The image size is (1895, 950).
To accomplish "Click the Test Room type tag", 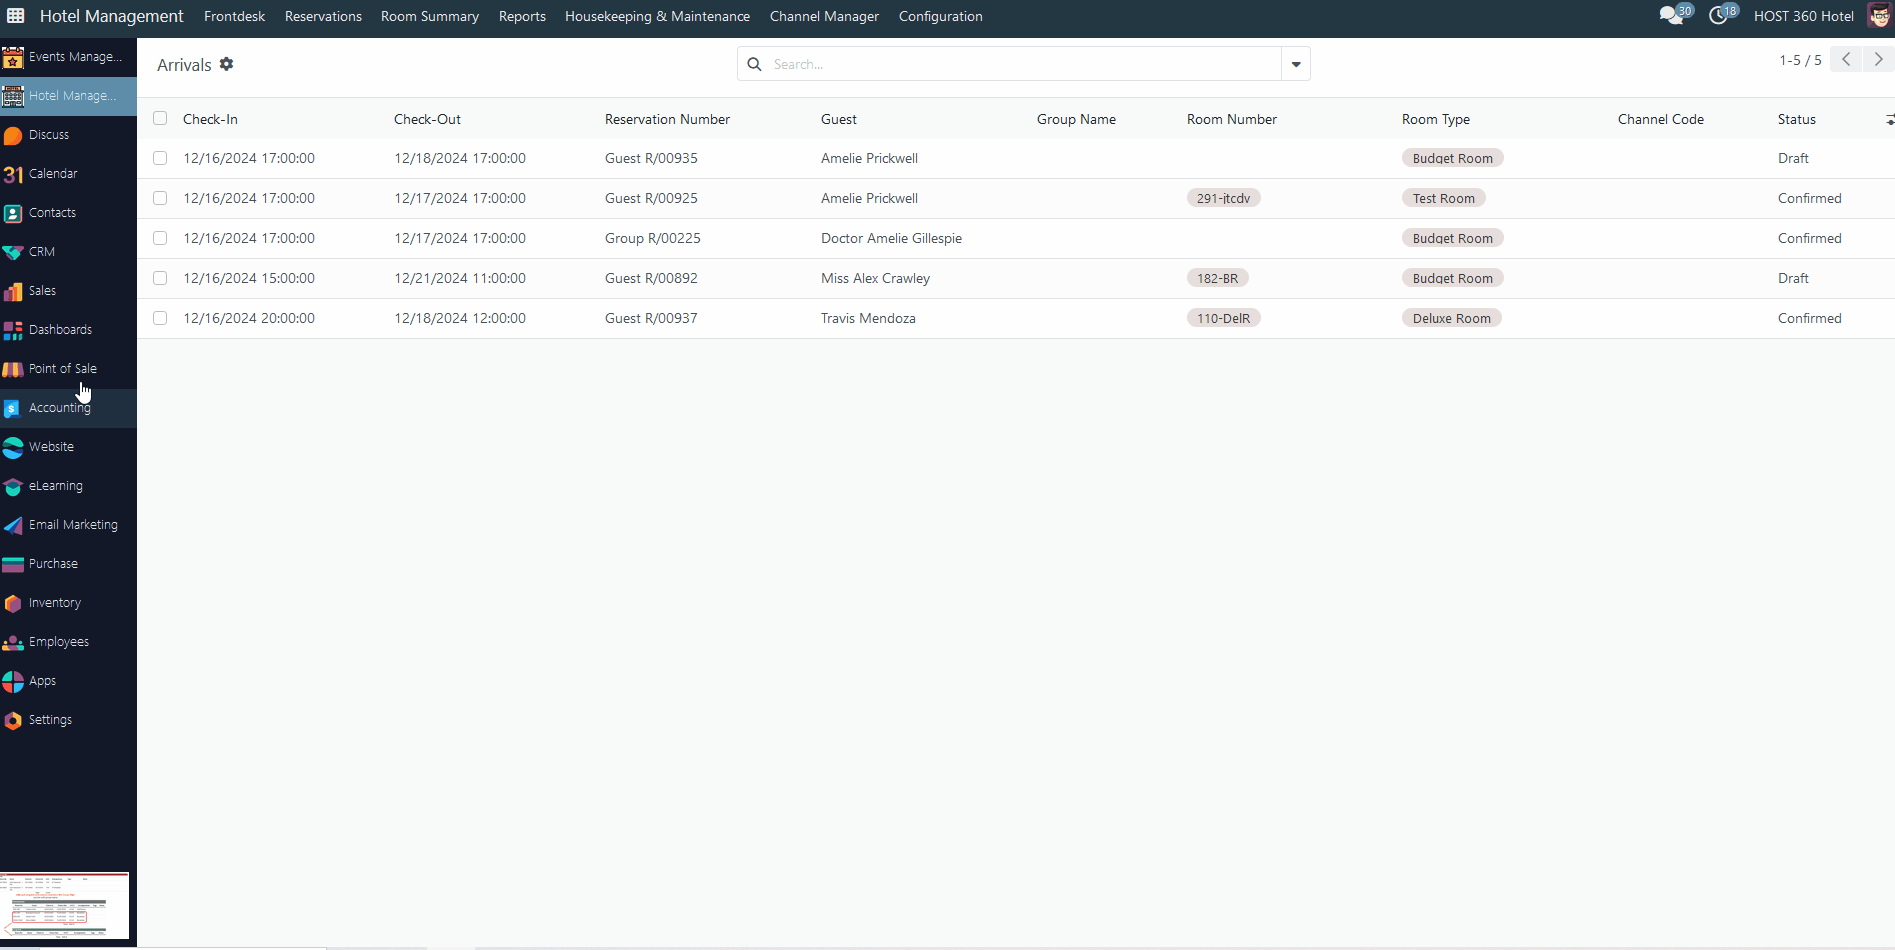I will click(x=1443, y=198).
